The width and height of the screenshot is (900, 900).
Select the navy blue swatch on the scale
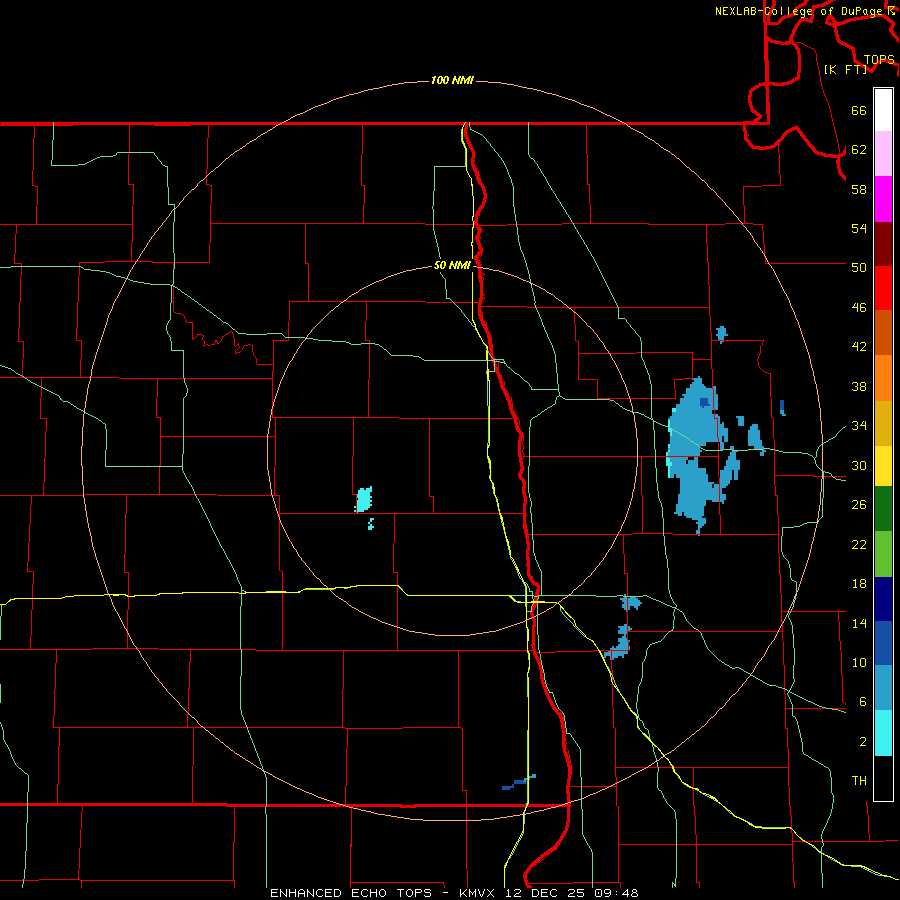coord(883,599)
